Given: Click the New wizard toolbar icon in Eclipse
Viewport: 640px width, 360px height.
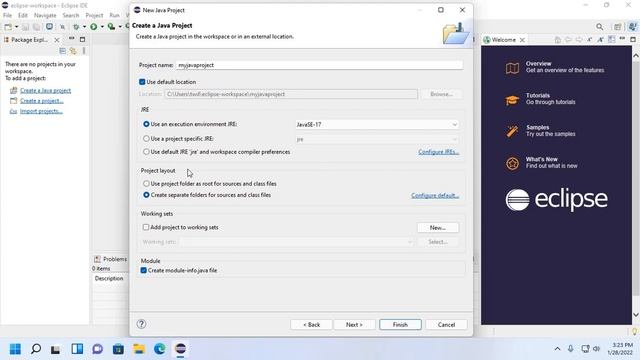Looking at the screenshot, I should point(8,27).
